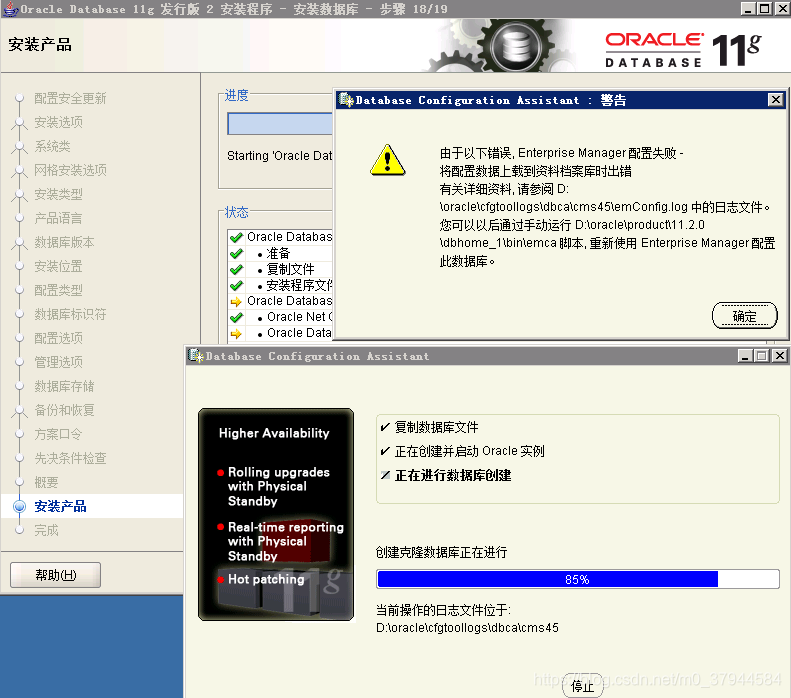Image resolution: width=791 pixels, height=698 pixels.
Task: Click the Starting 'Oracle Dat status text
Action: click(279, 155)
